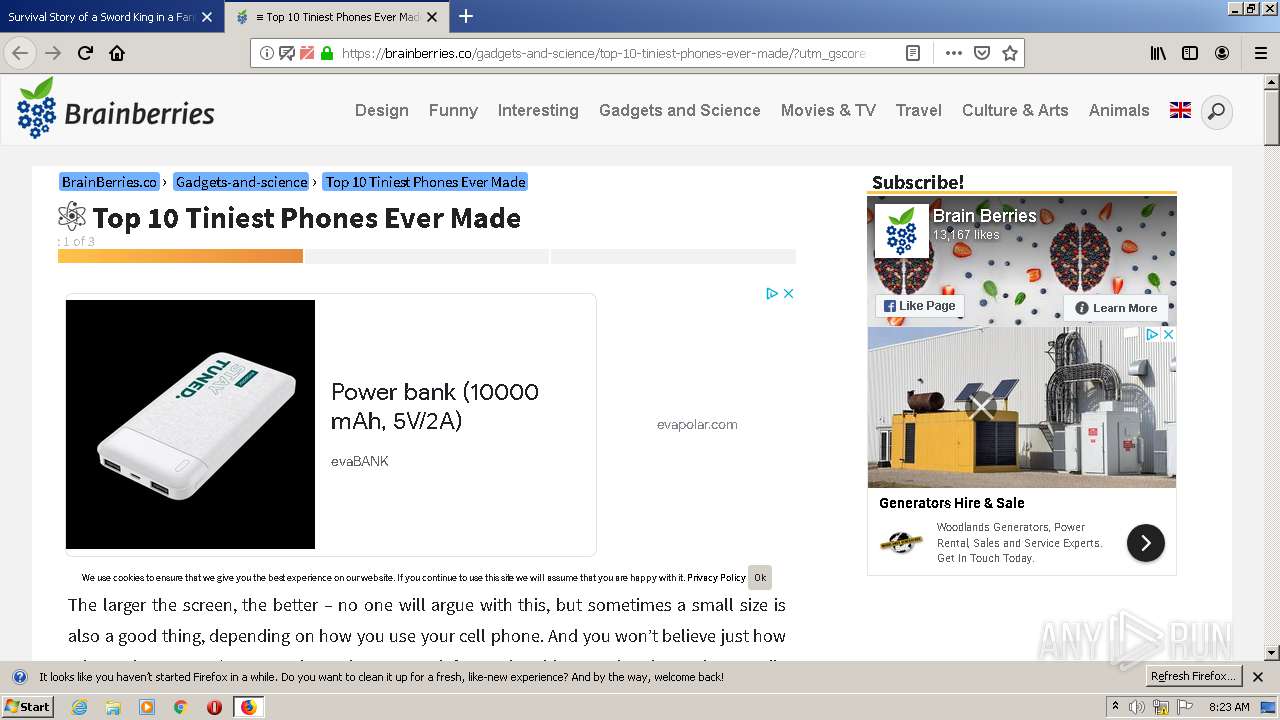Open Windows Explorer from the taskbar
The width and height of the screenshot is (1280, 720).
pyautogui.click(x=113, y=707)
